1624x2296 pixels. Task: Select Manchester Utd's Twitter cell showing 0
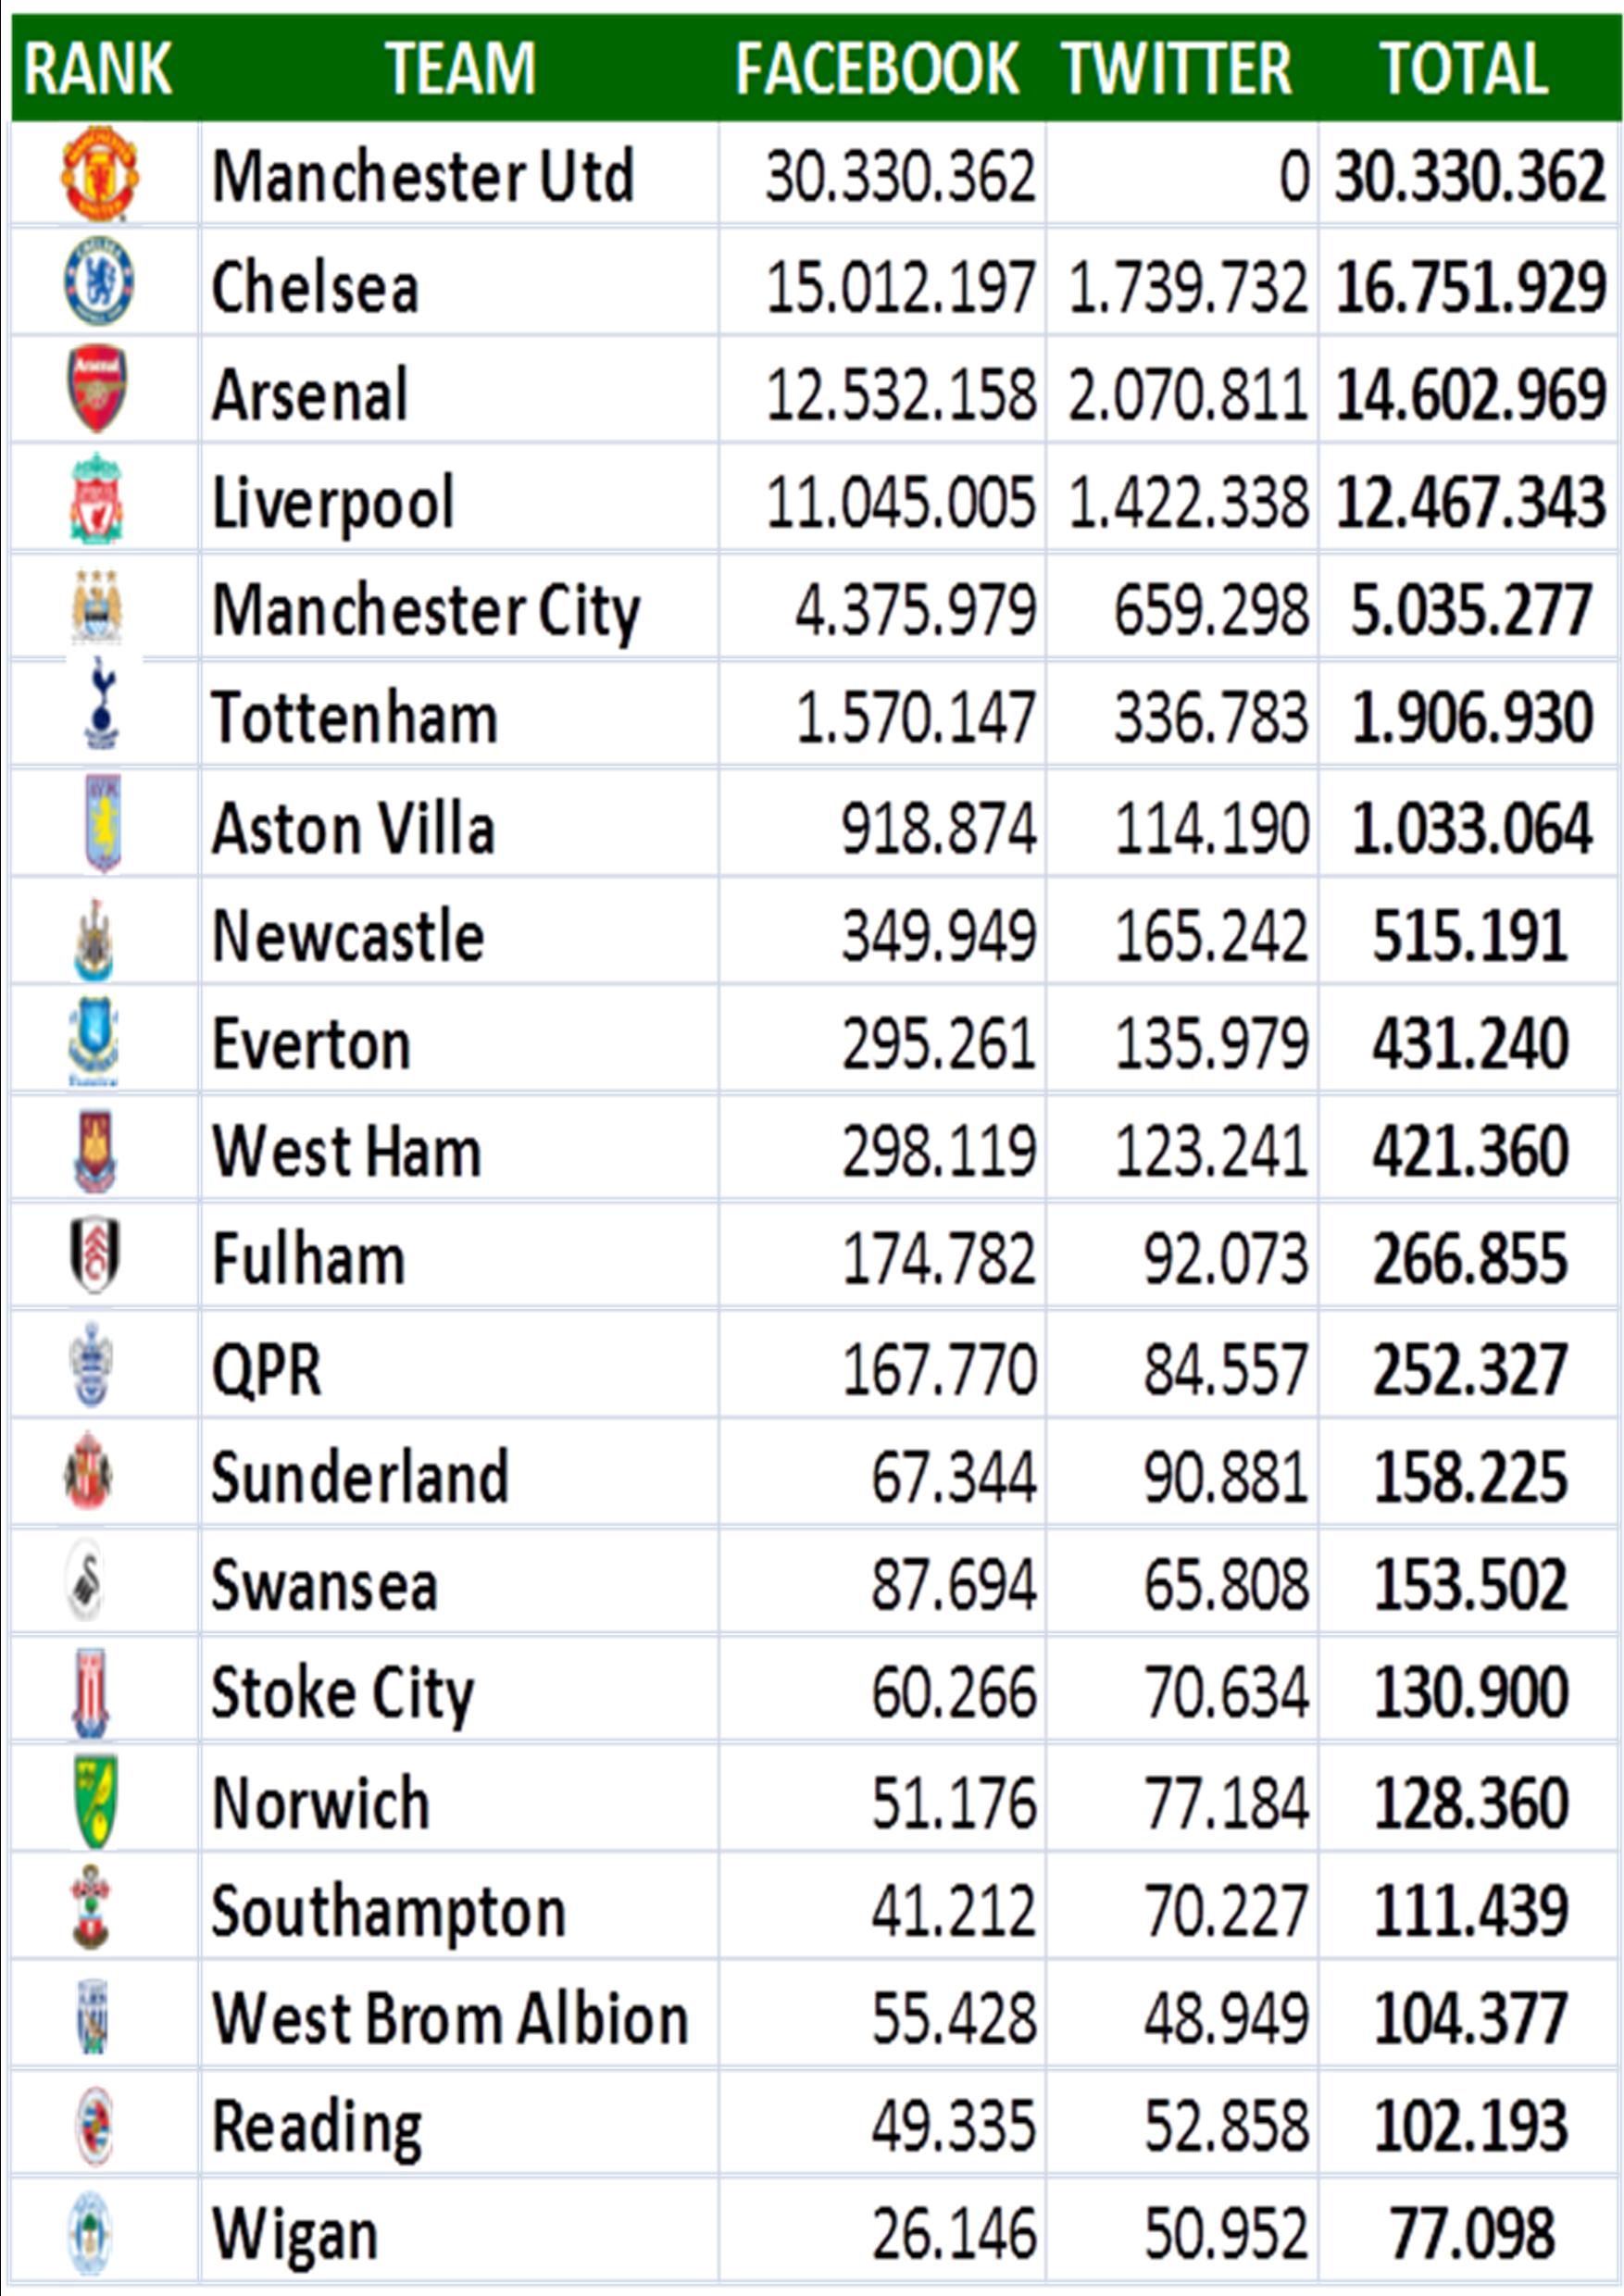1182,176
